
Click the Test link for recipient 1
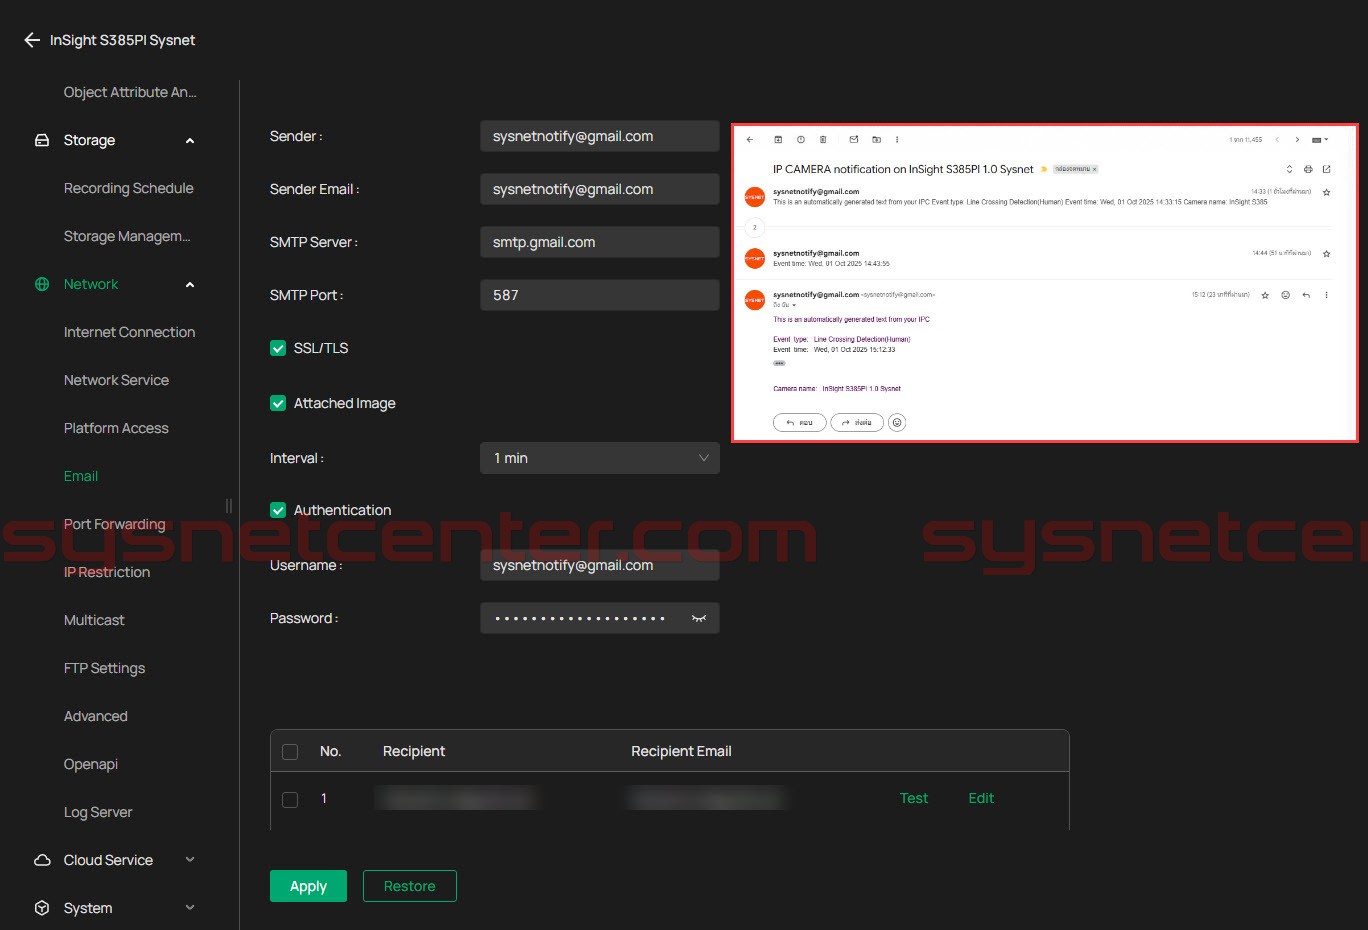tap(913, 798)
